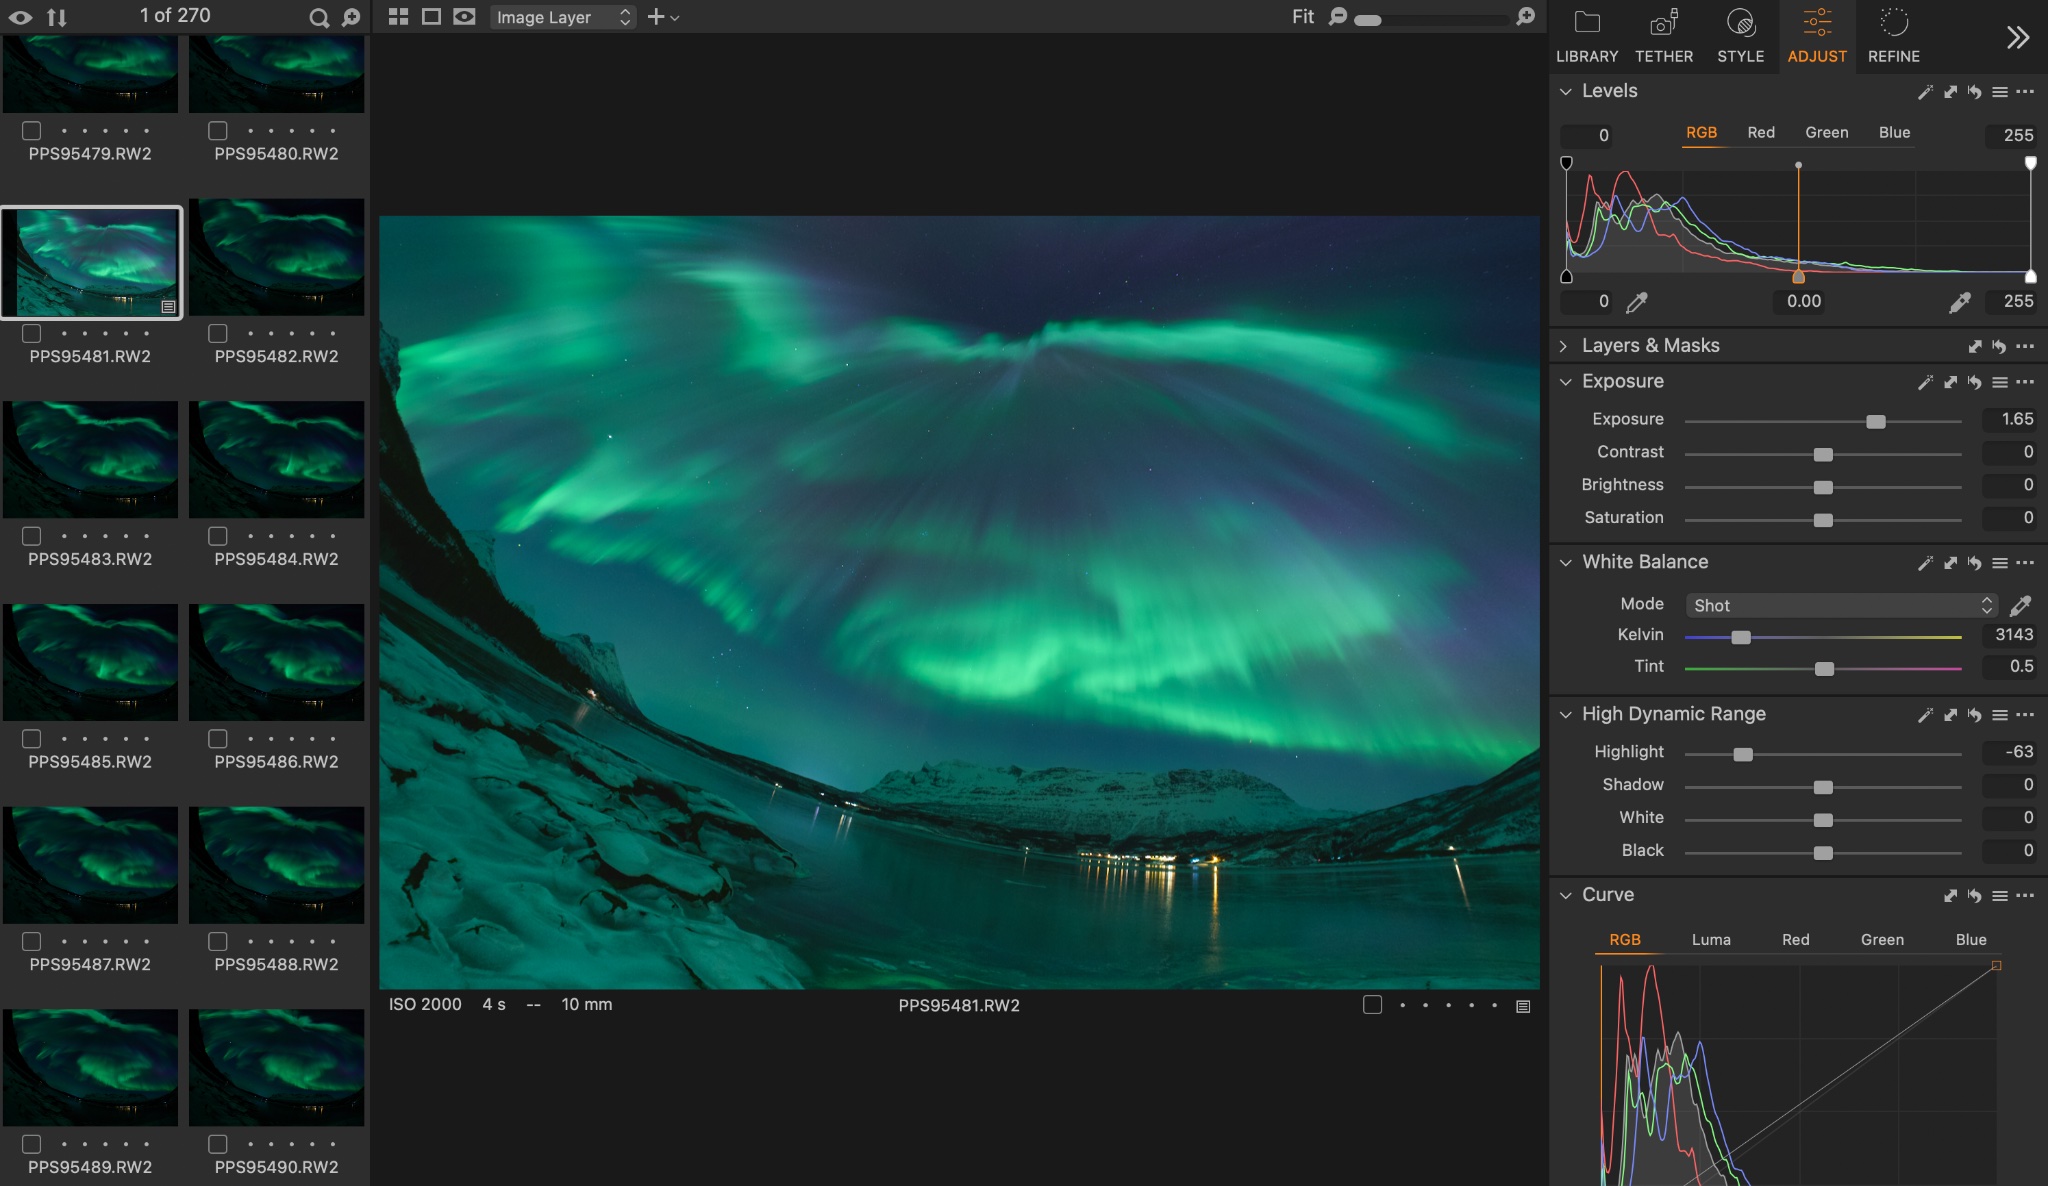Expand the Layers & Masks panel

pos(1564,346)
